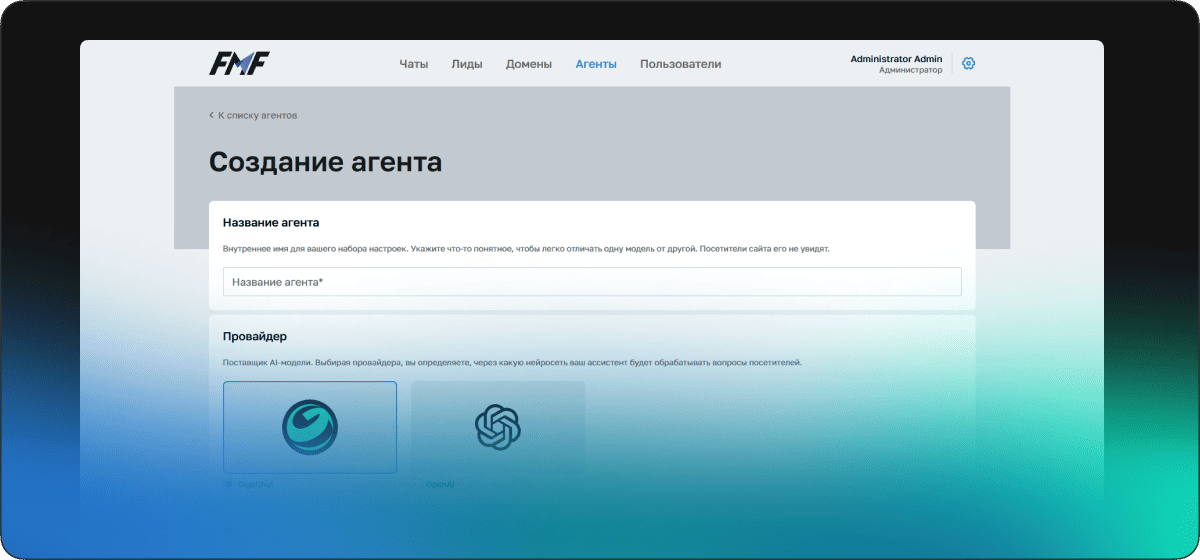Return via the К списку агентов link

(257, 115)
